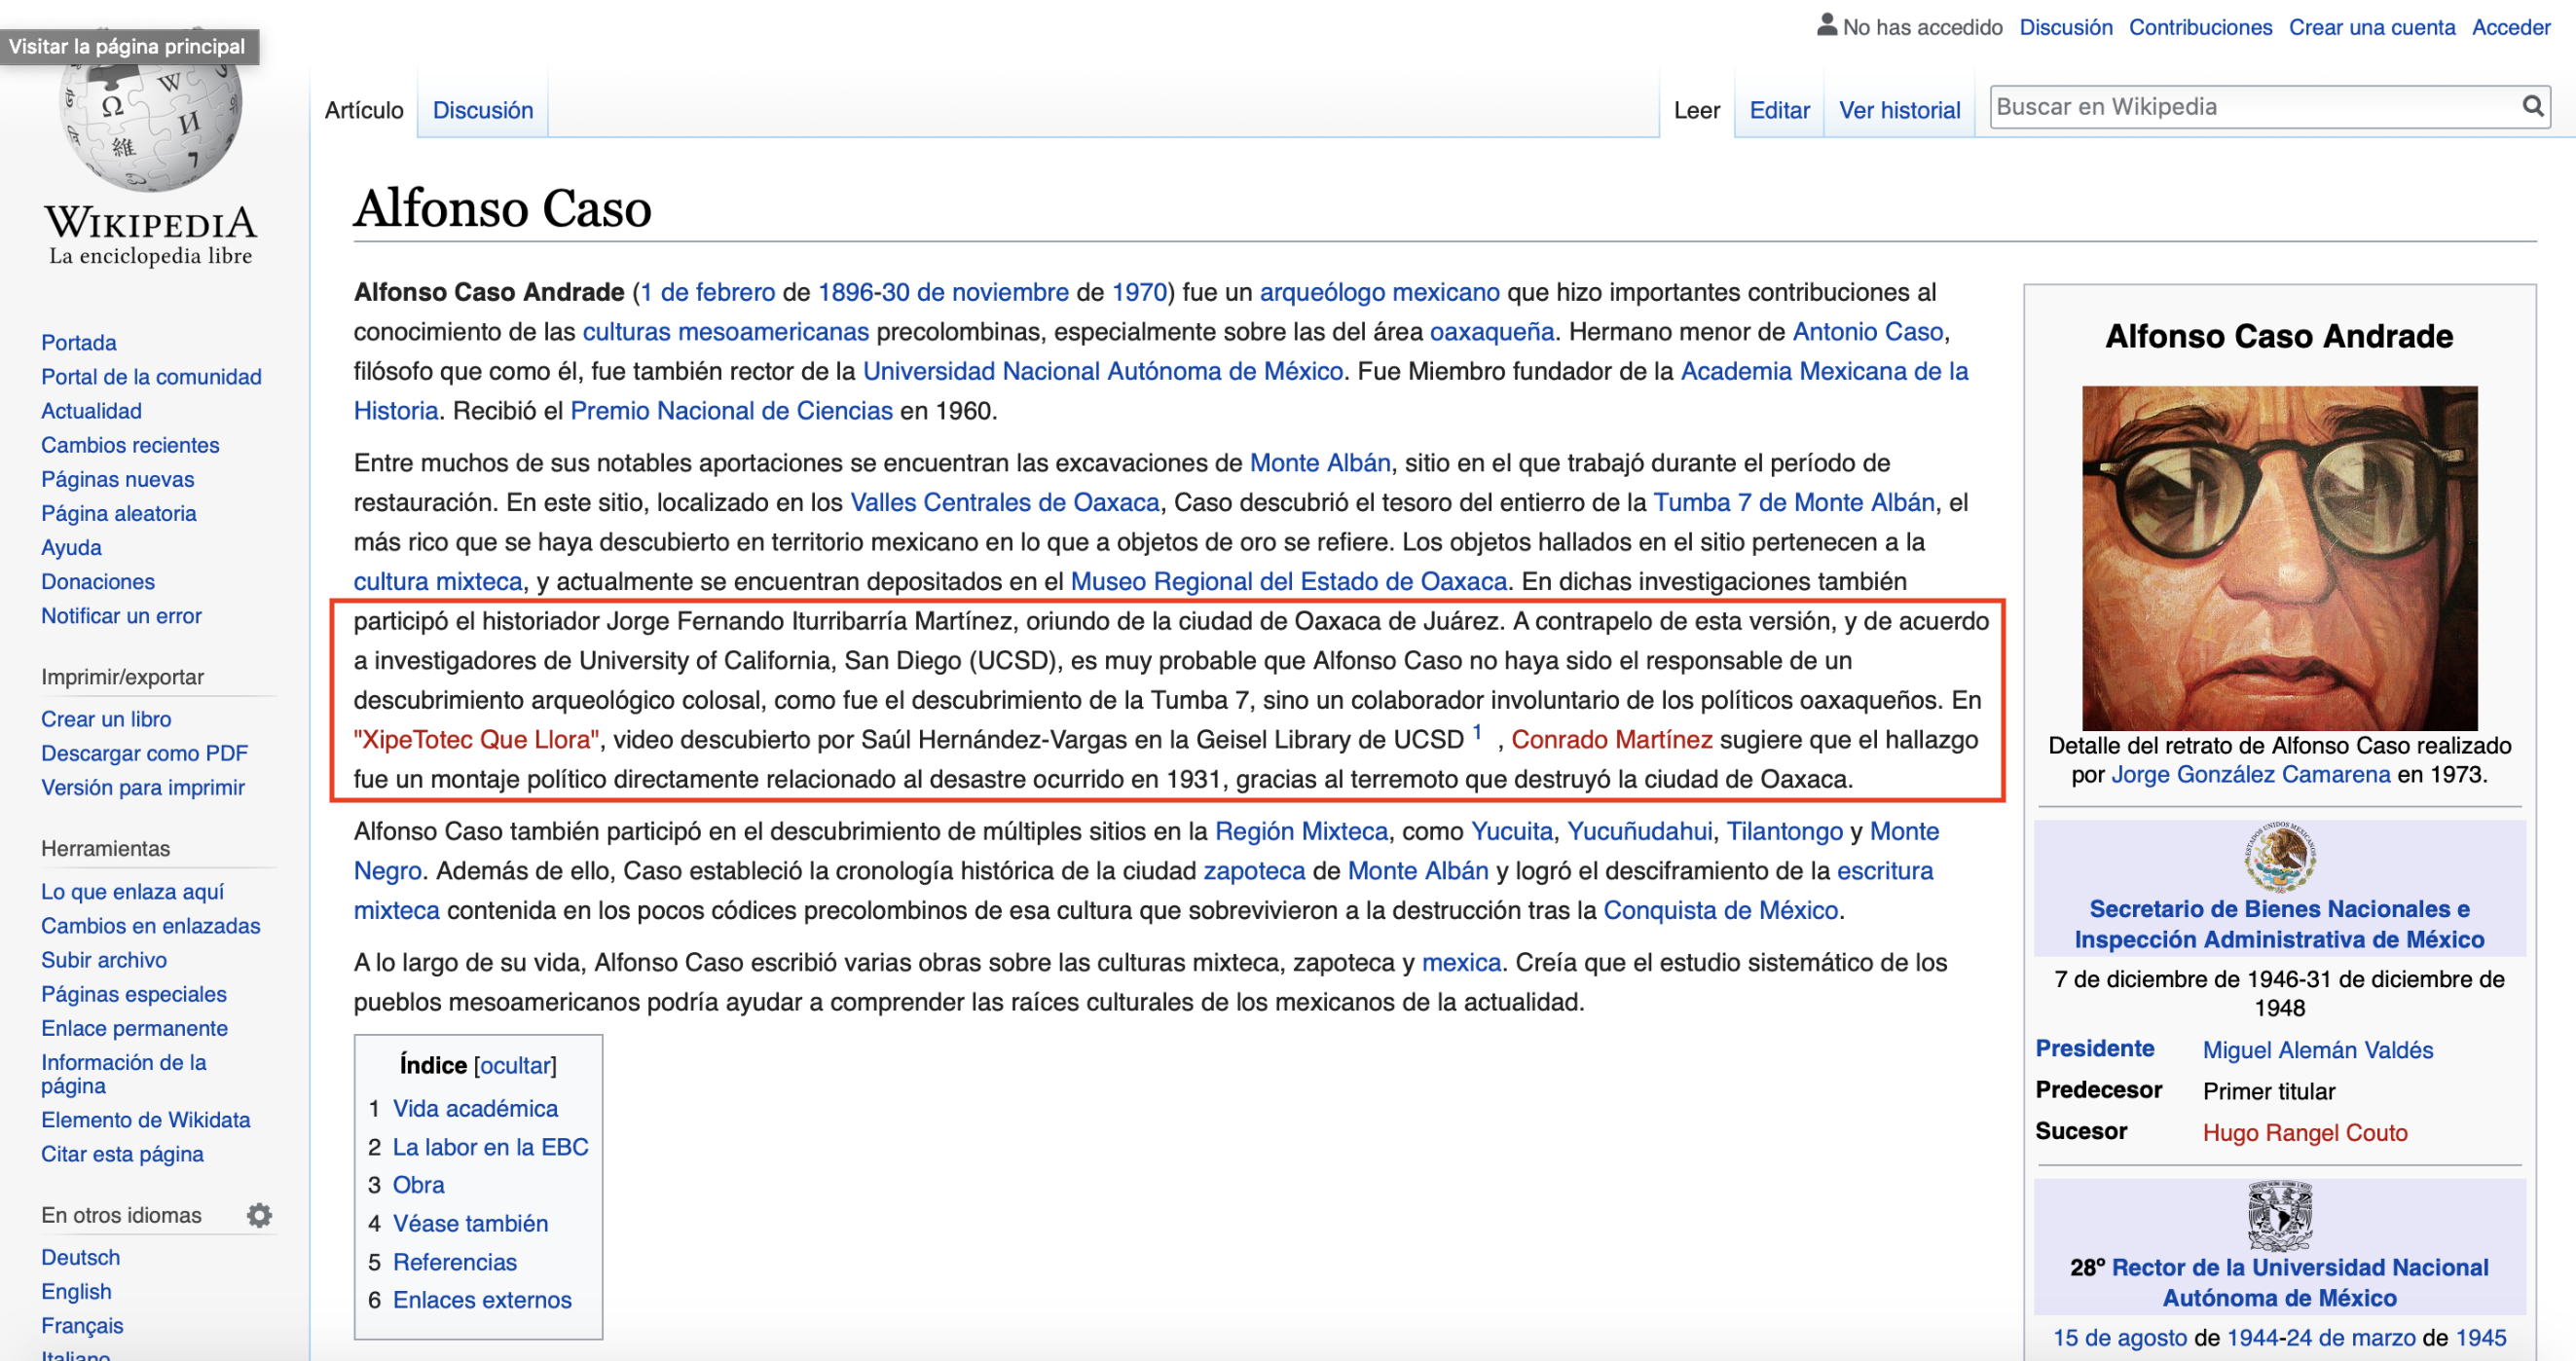The height and width of the screenshot is (1361, 2576).
Task: Click the Mexican coat of arms emblem
Action: tap(2279, 856)
